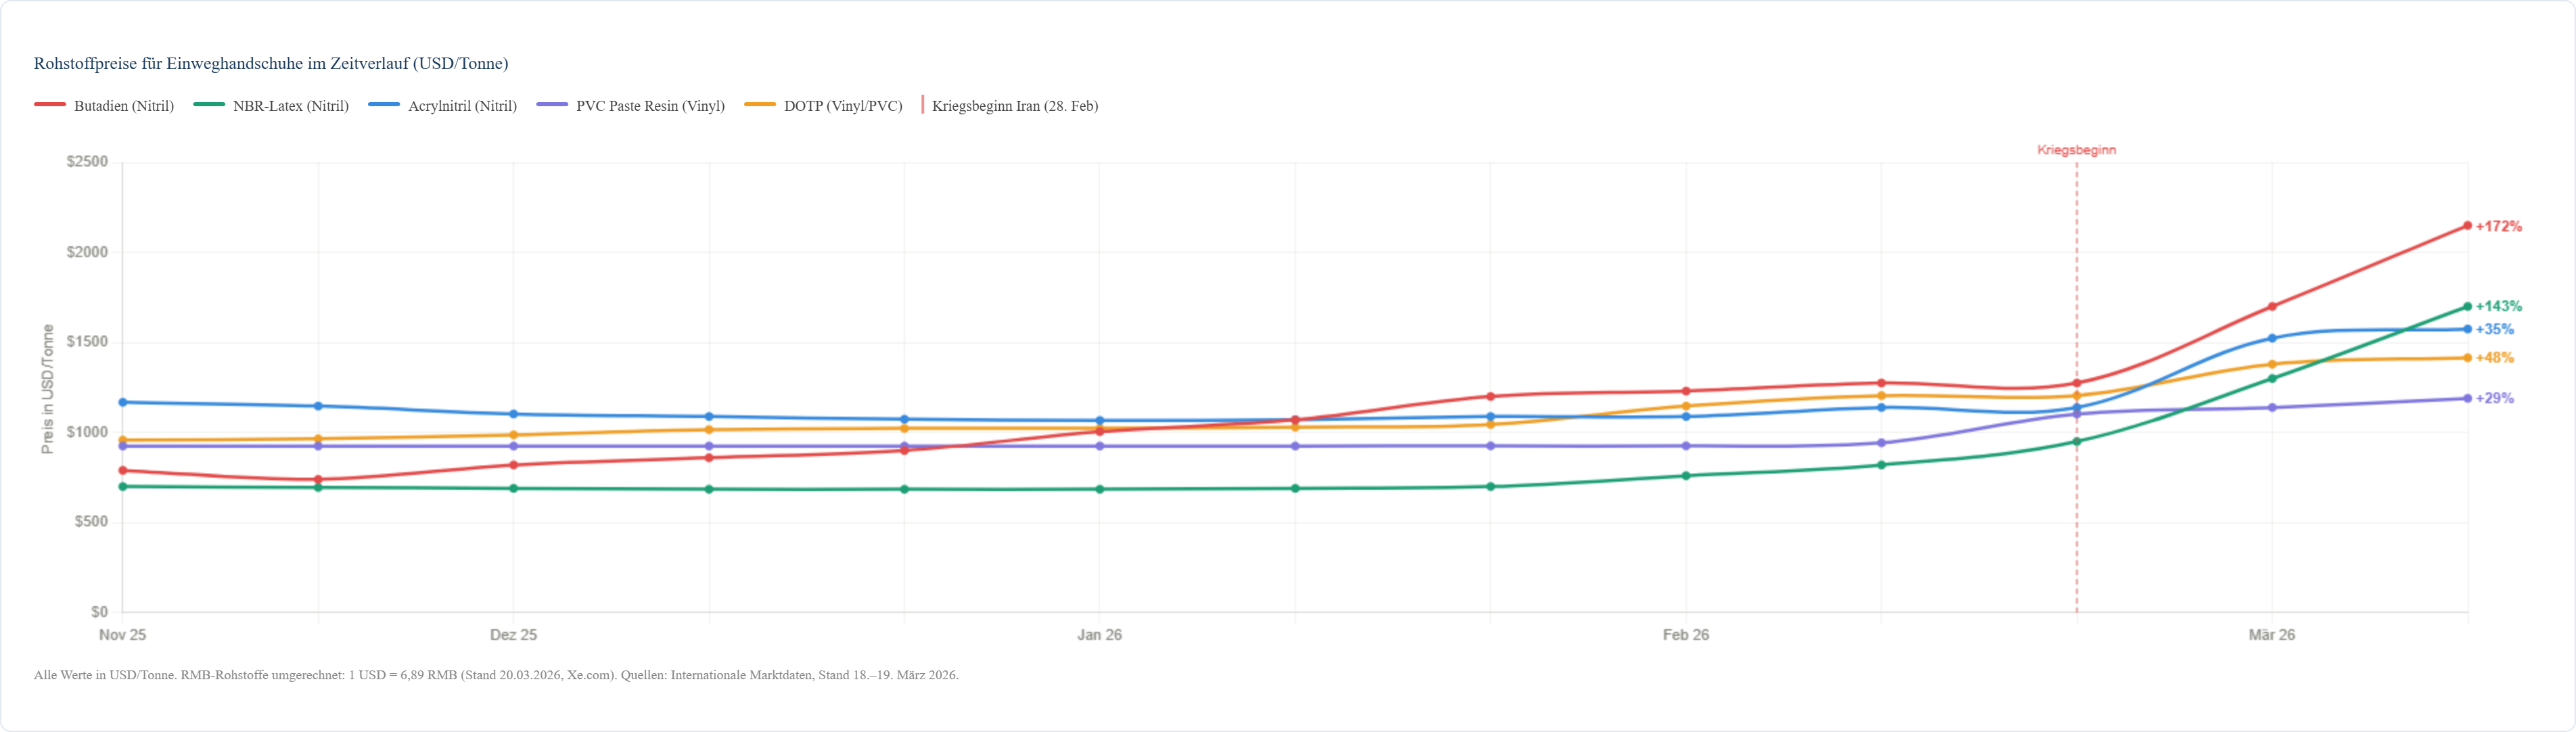Click NBR-Latex final data point at +143%
The width and height of the screenshot is (2576, 732).
pos(2467,307)
